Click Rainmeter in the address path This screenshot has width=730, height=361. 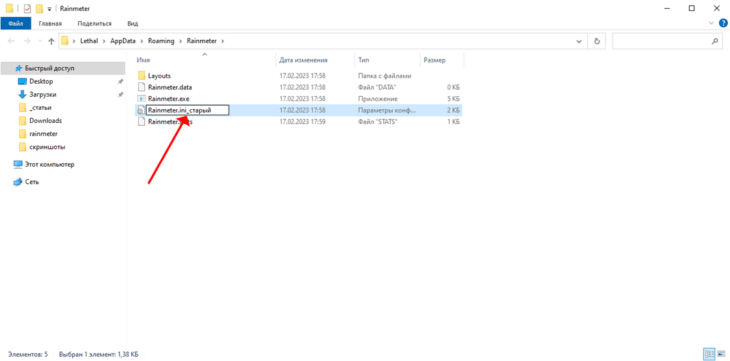click(x=202, y=41)
